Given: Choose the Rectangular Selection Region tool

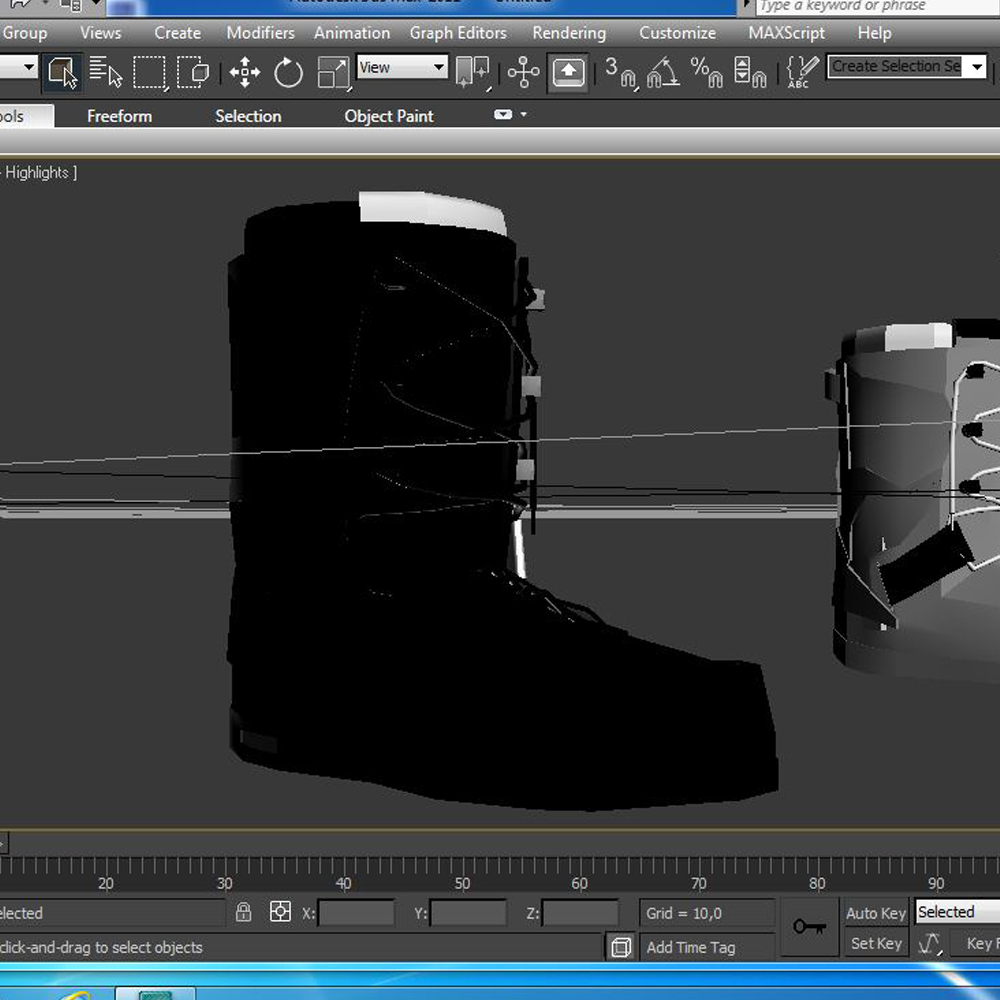Looking at the screenshot, I should pos(149,72).
